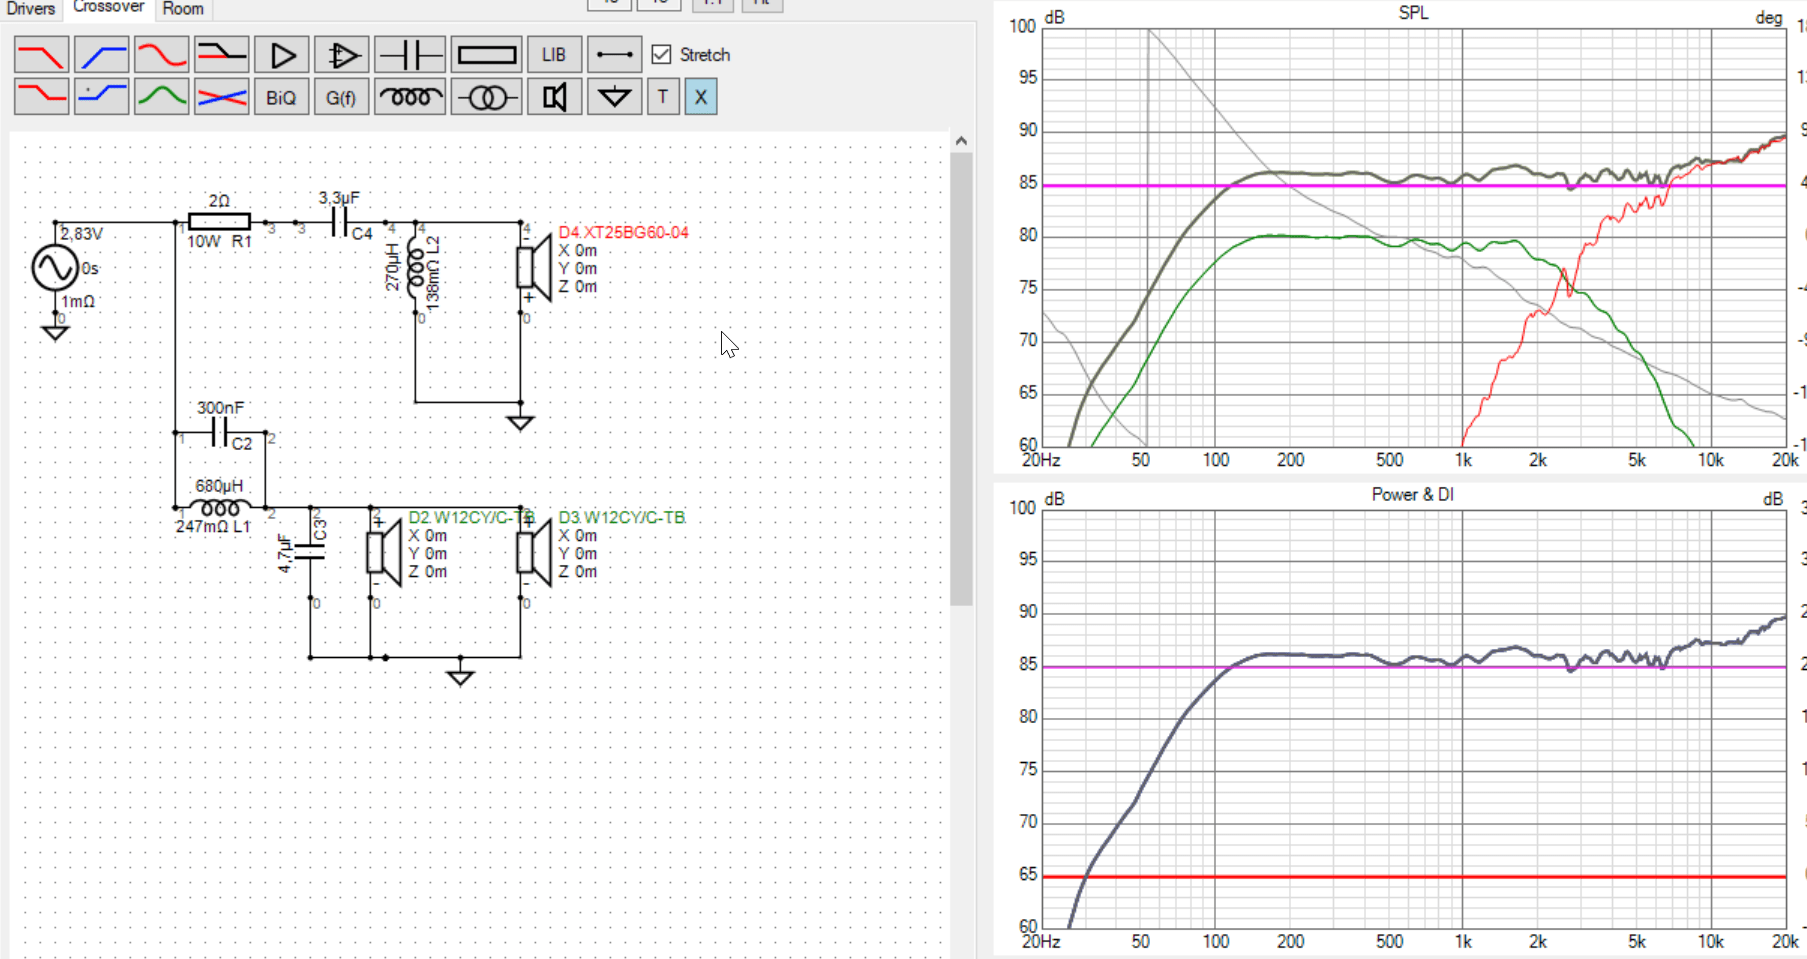Add a blue high-pass filter block
Screen dimensions: 1807x959
tap(101, 55)
